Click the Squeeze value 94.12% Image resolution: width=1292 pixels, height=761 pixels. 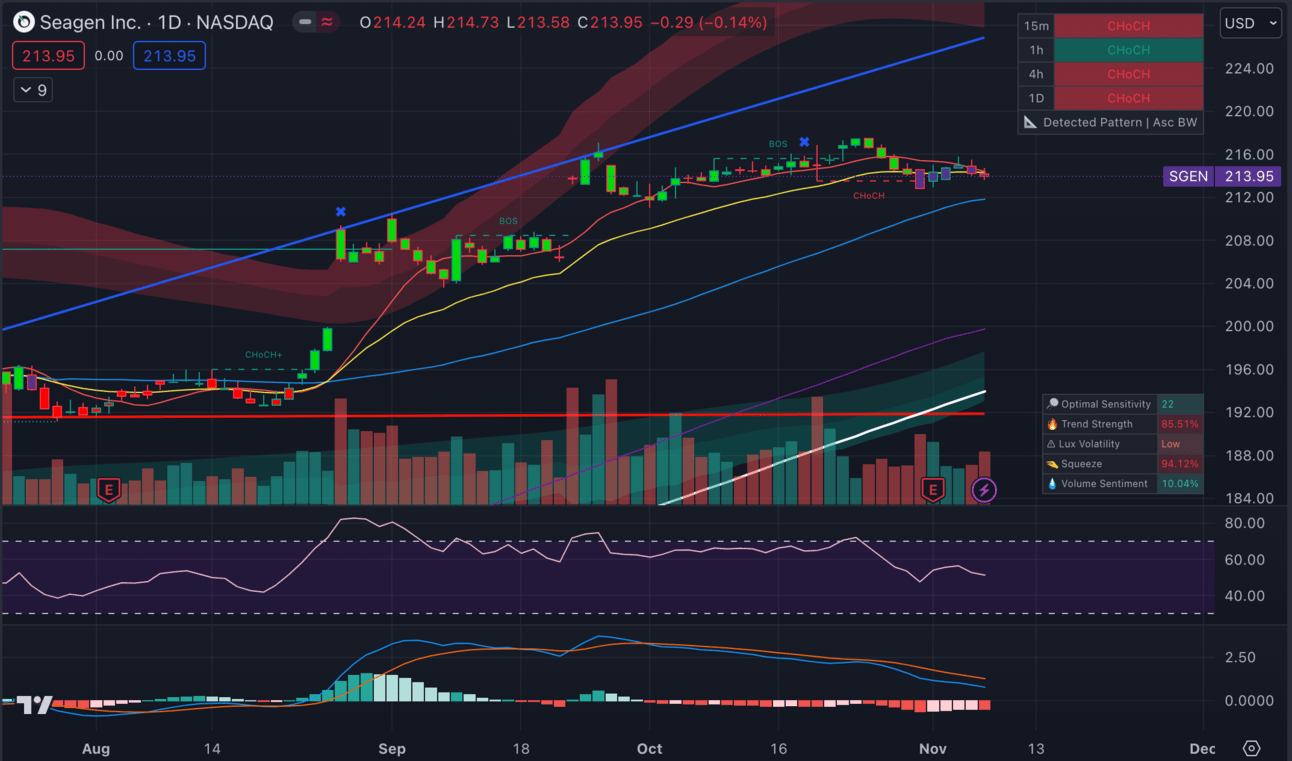click(x=1180, y=464)
